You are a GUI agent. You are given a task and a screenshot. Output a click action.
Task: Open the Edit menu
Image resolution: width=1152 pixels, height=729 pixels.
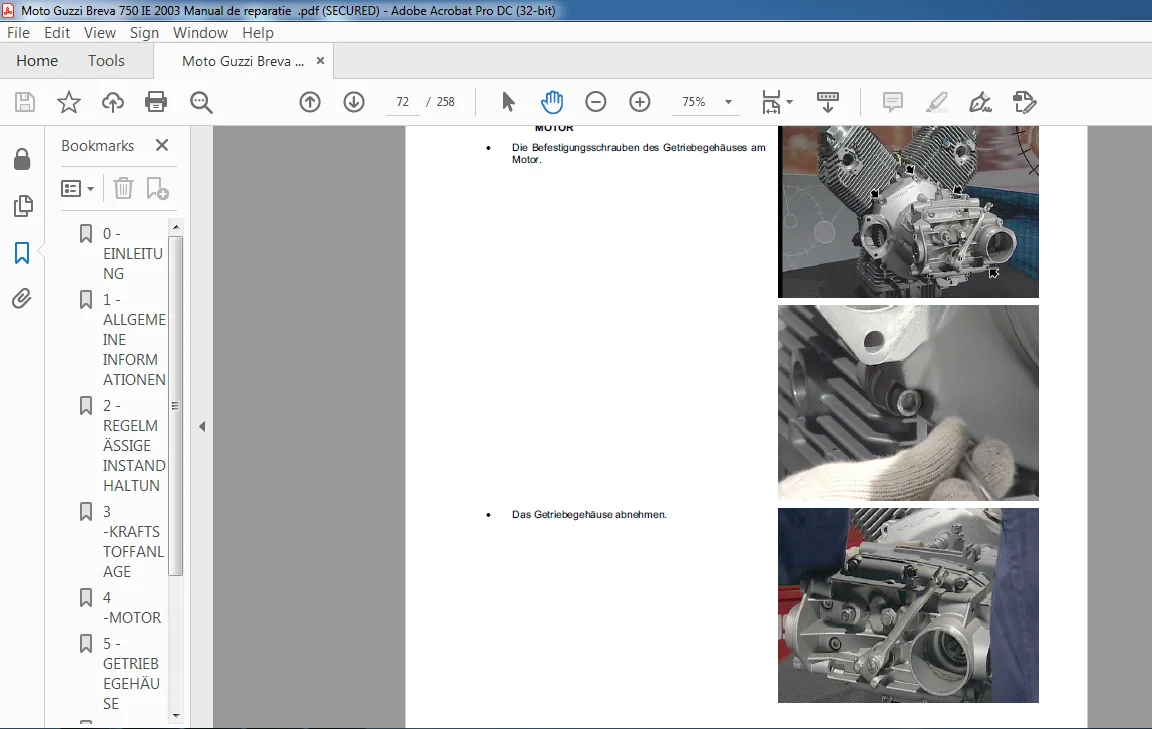57,33
